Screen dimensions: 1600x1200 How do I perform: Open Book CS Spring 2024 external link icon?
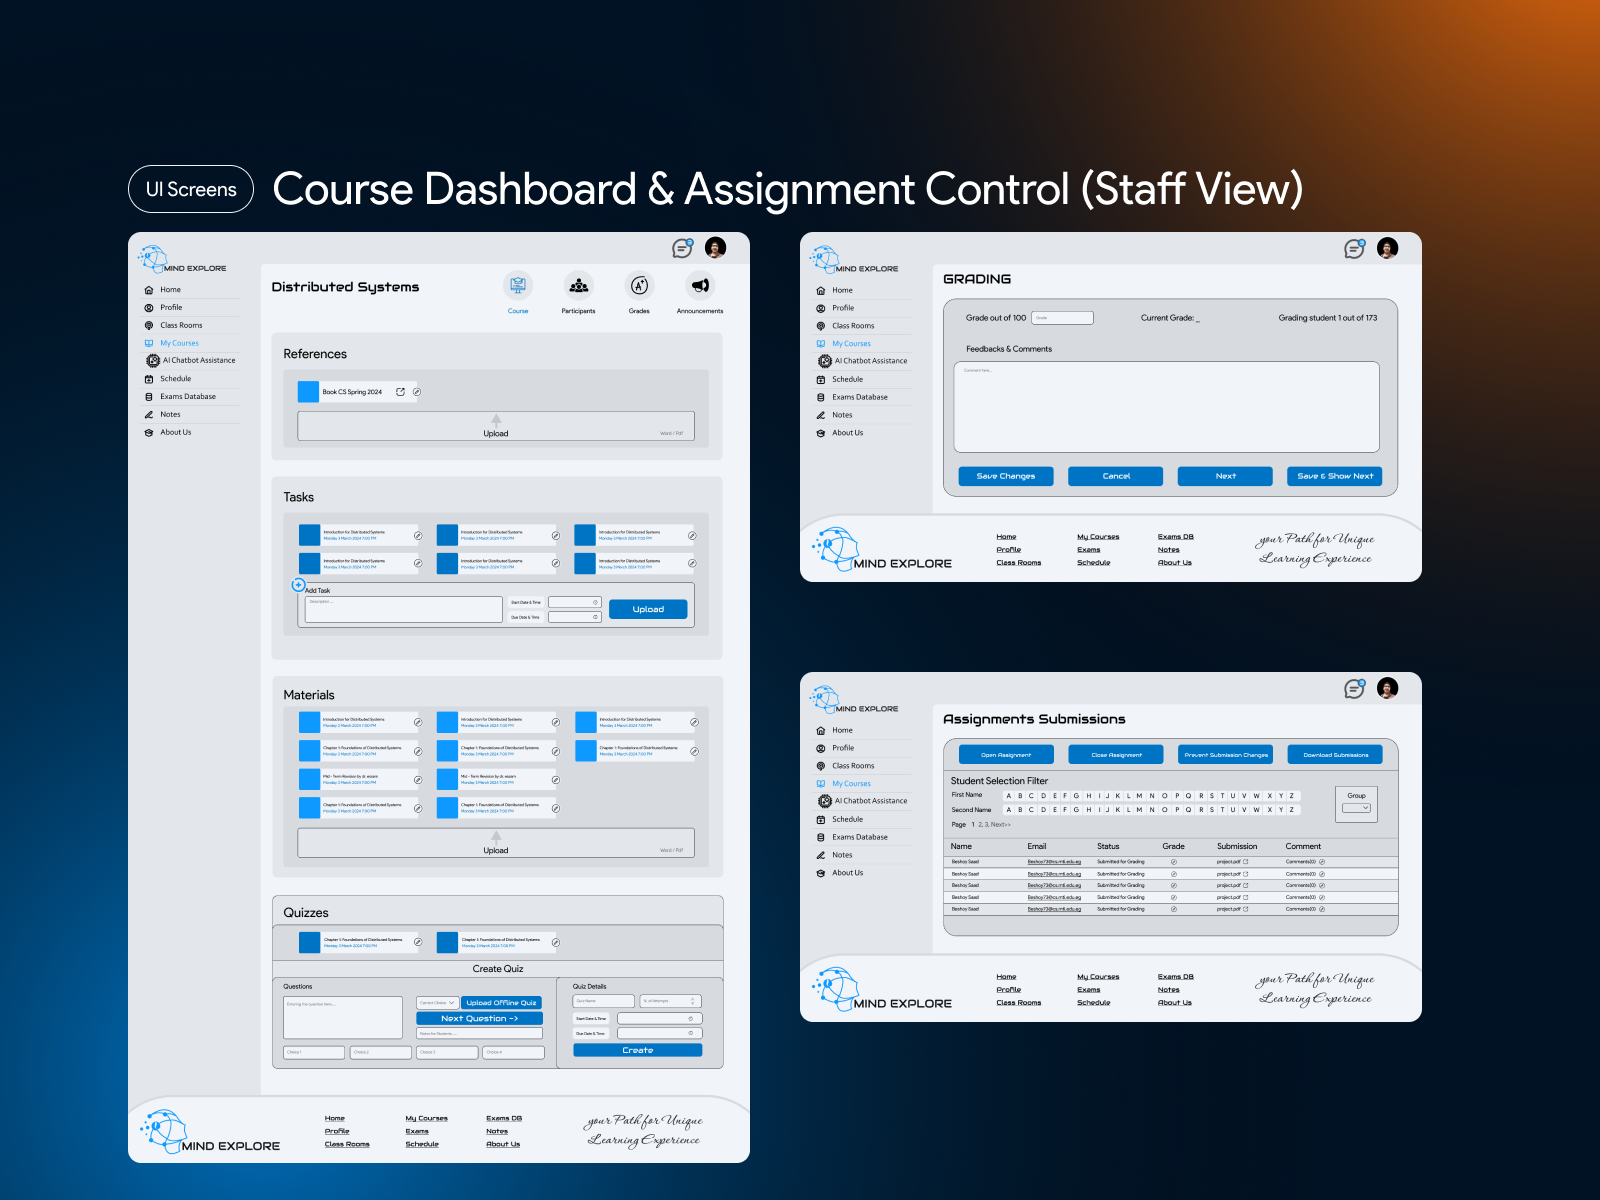[401, 392]
